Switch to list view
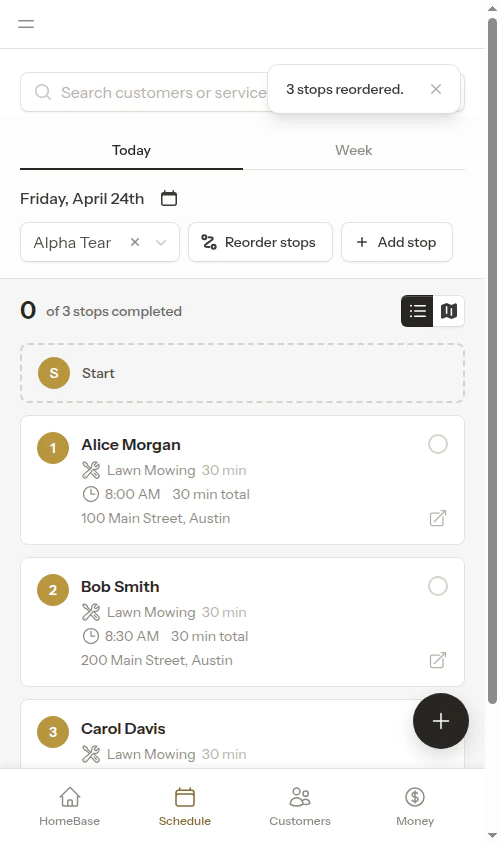 [417, 311]
